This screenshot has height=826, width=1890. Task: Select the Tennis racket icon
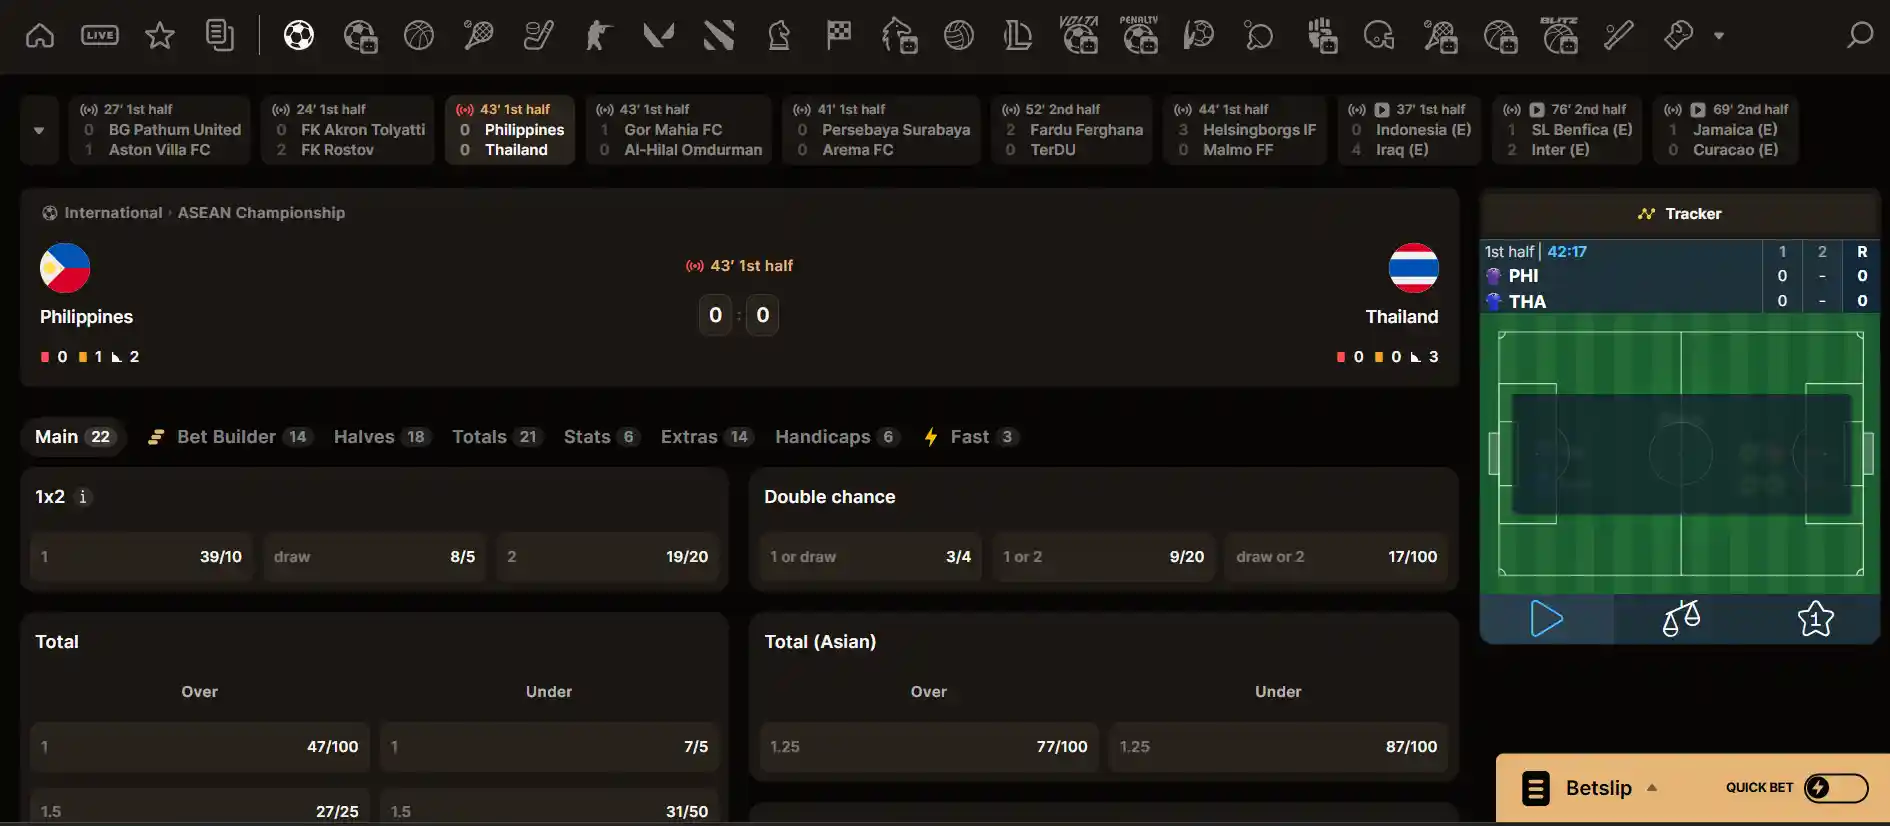(479, 36)
